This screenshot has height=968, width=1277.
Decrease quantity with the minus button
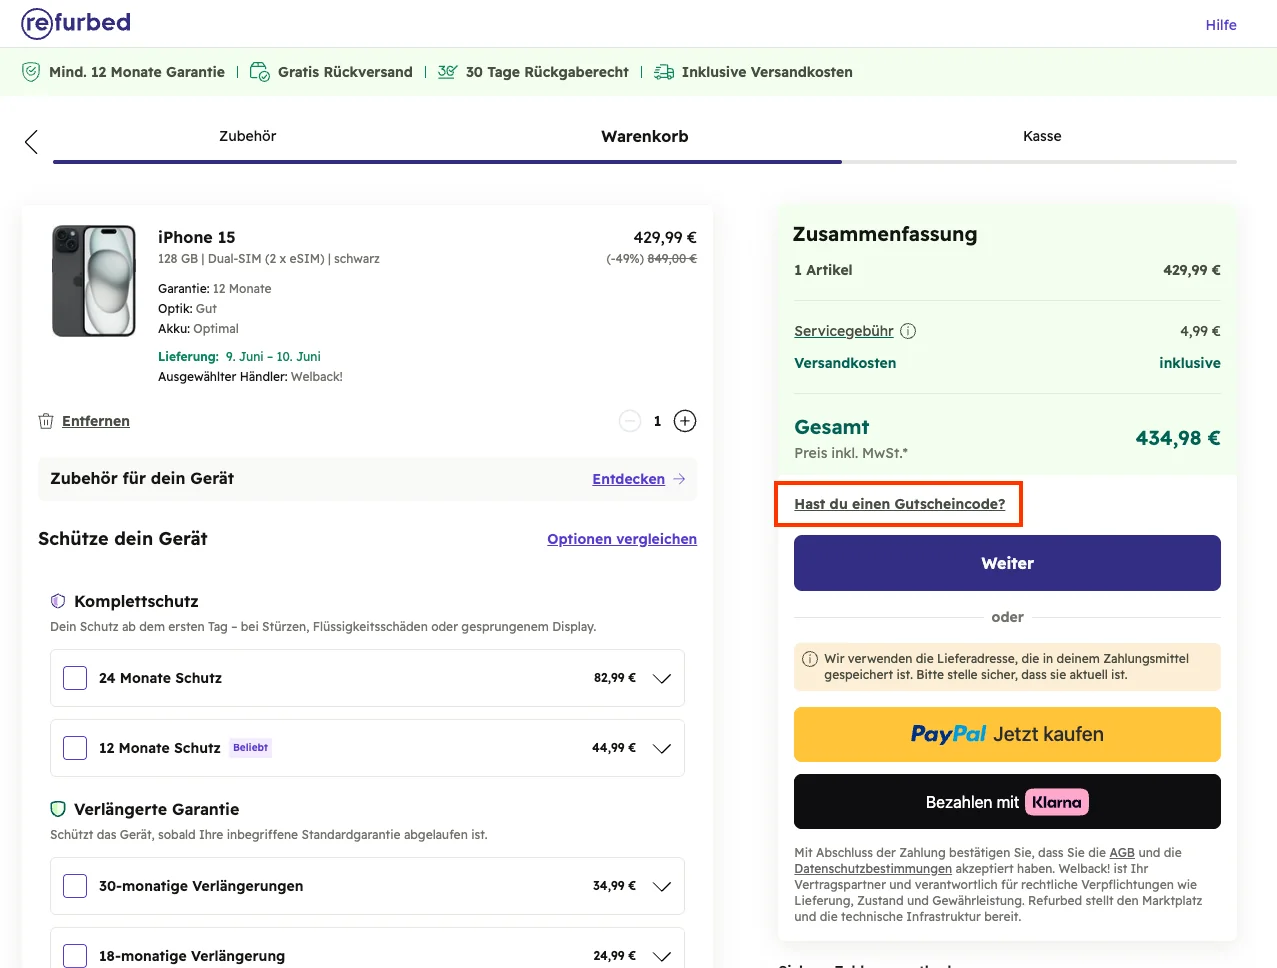point(630,421)
